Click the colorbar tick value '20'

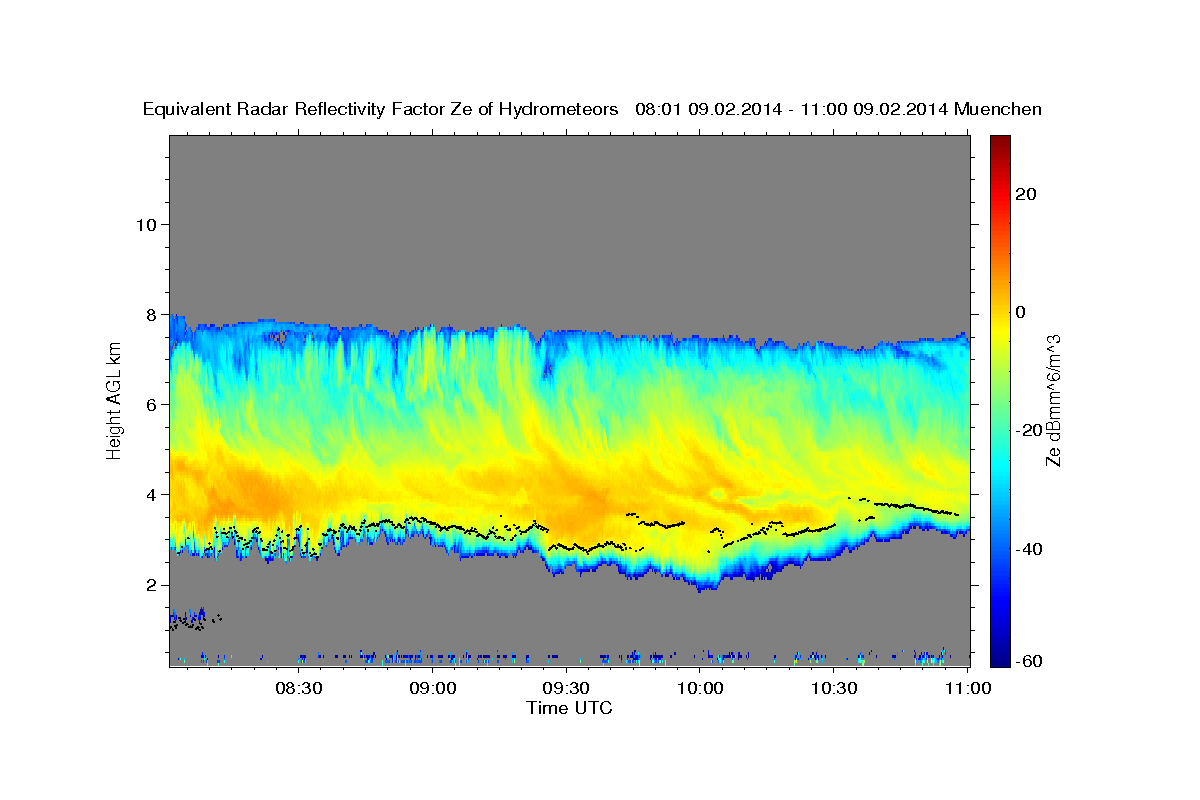click(1026, 194)
